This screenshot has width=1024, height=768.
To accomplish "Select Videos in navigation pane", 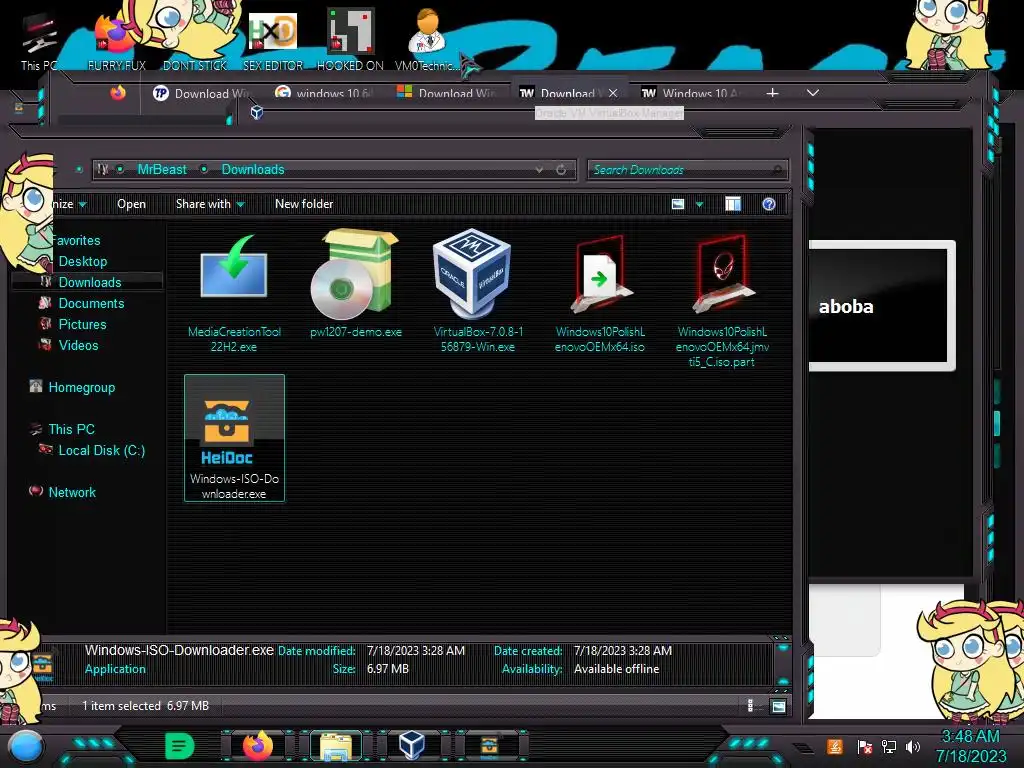I will pos(78,345).
